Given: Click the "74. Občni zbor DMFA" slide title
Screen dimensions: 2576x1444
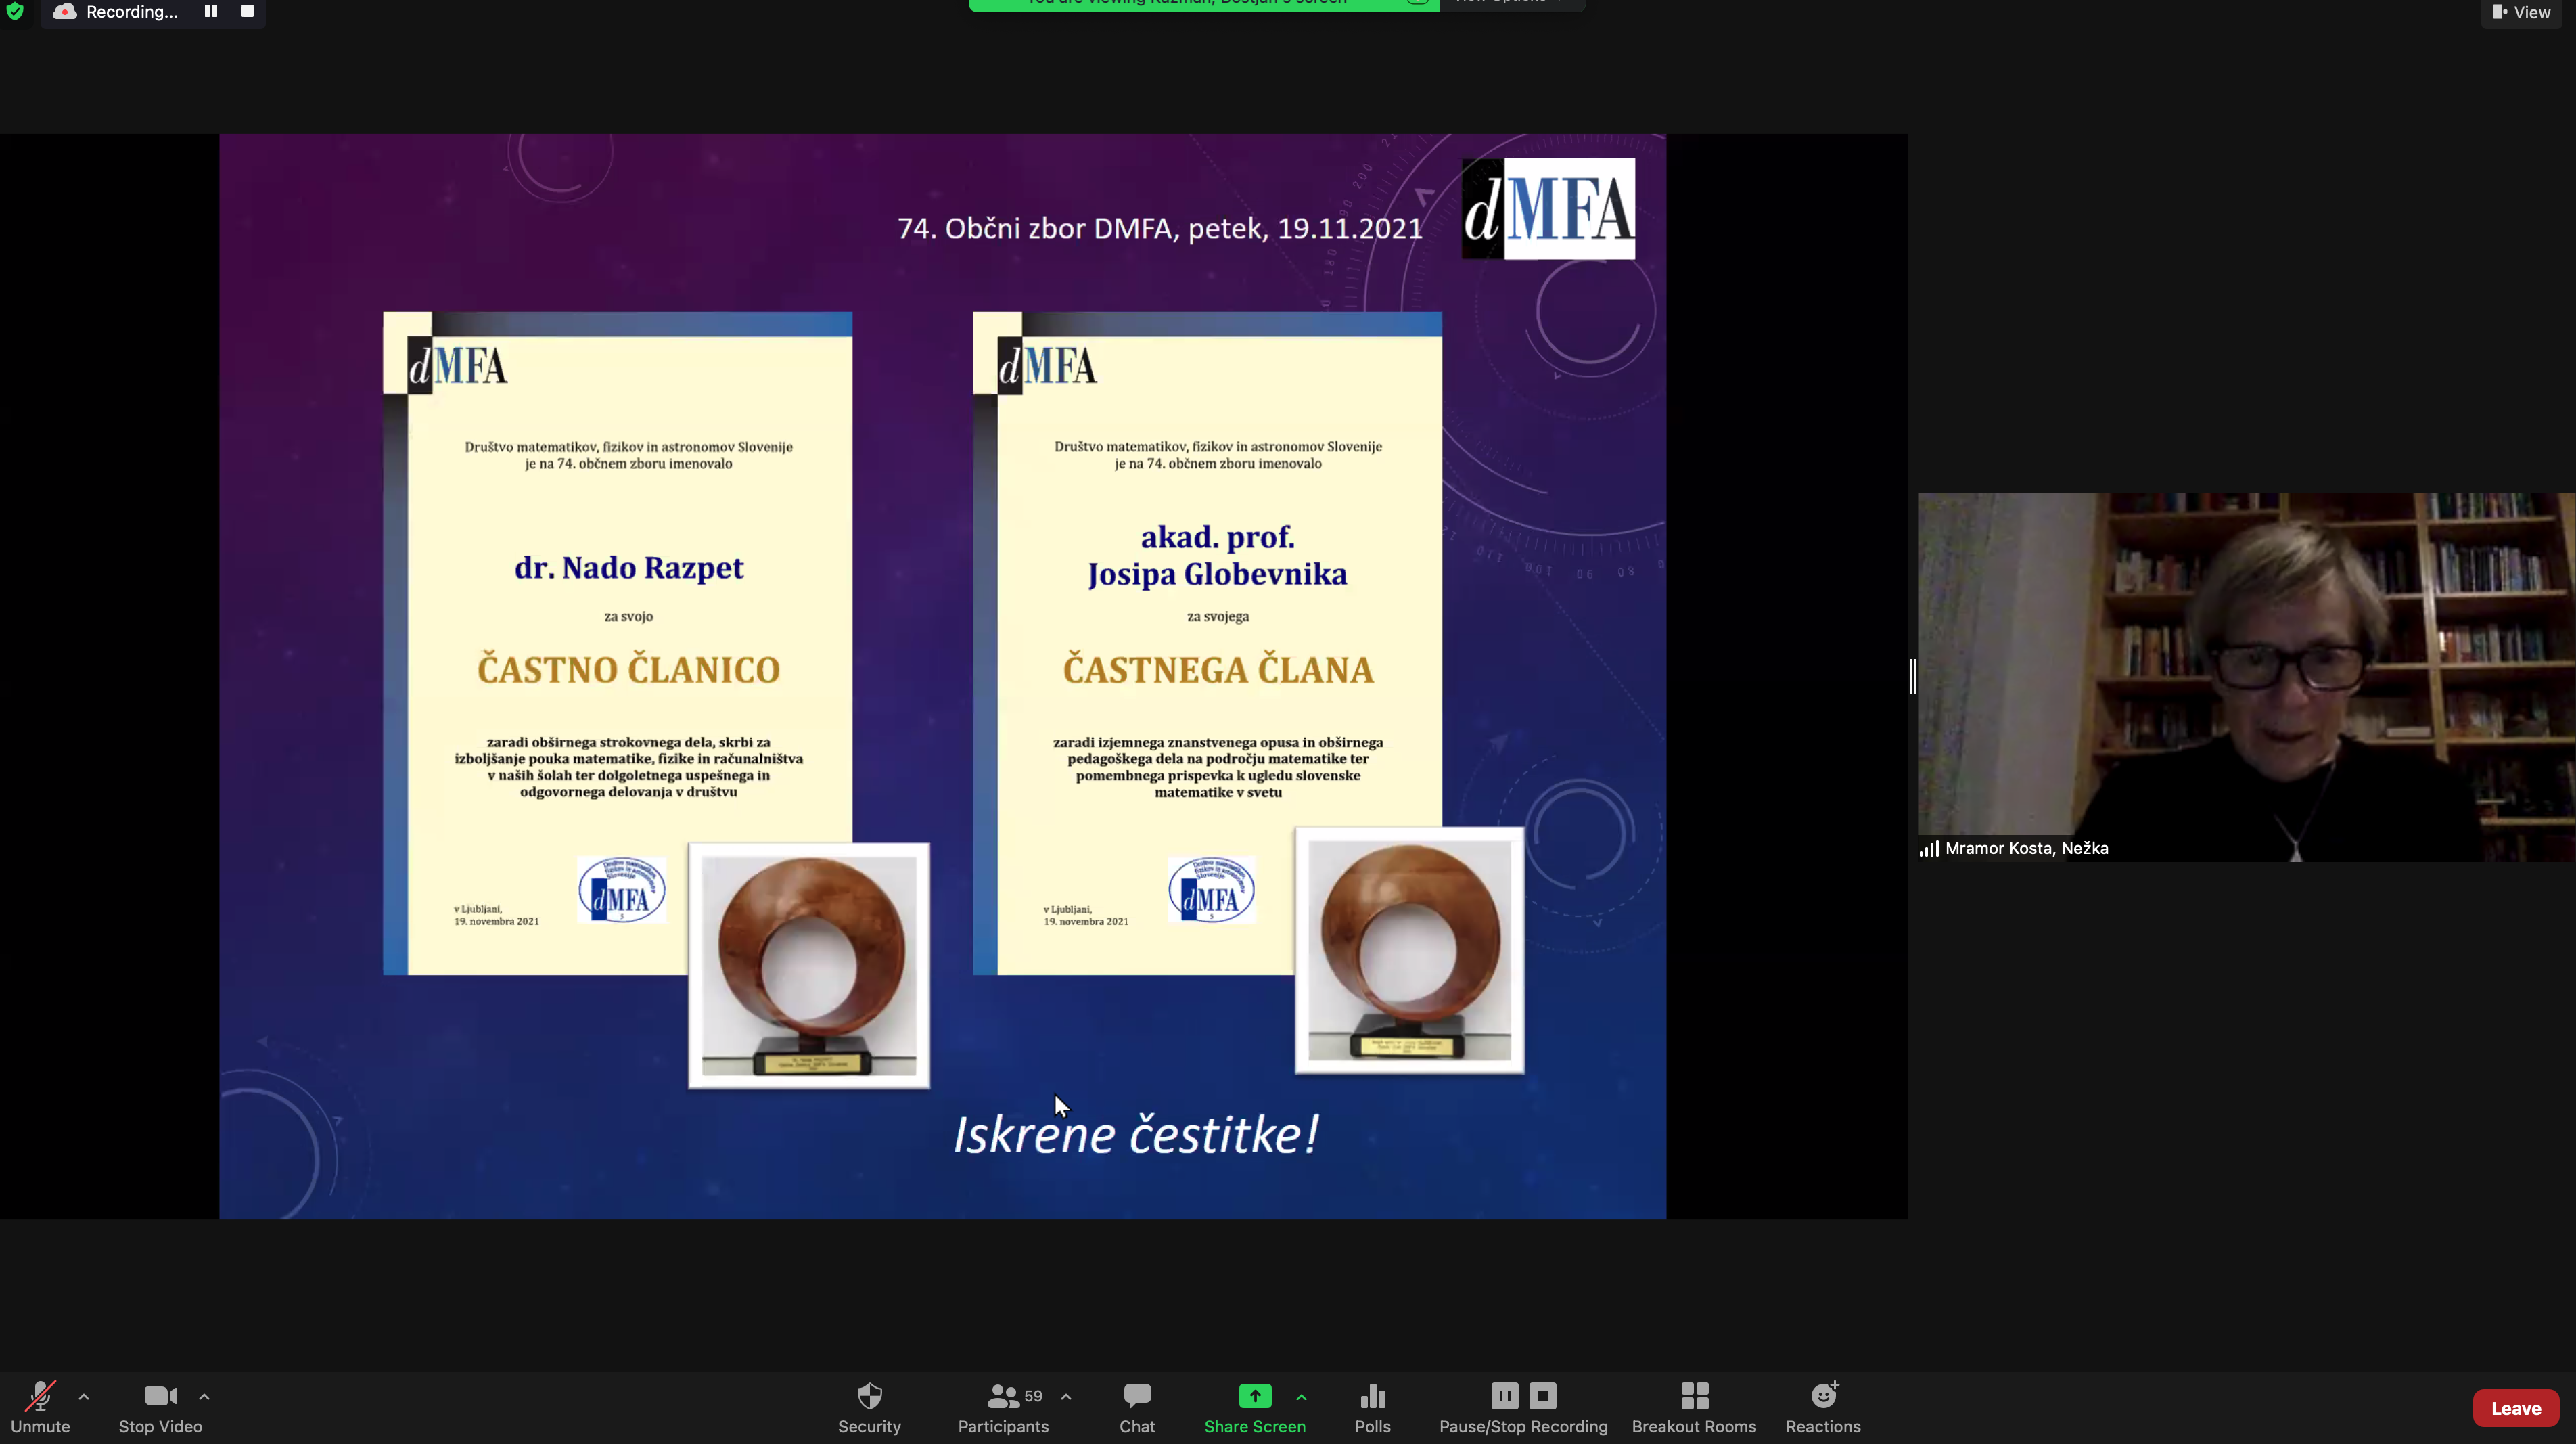Looking at the screenshot, I should (1160, 228).
